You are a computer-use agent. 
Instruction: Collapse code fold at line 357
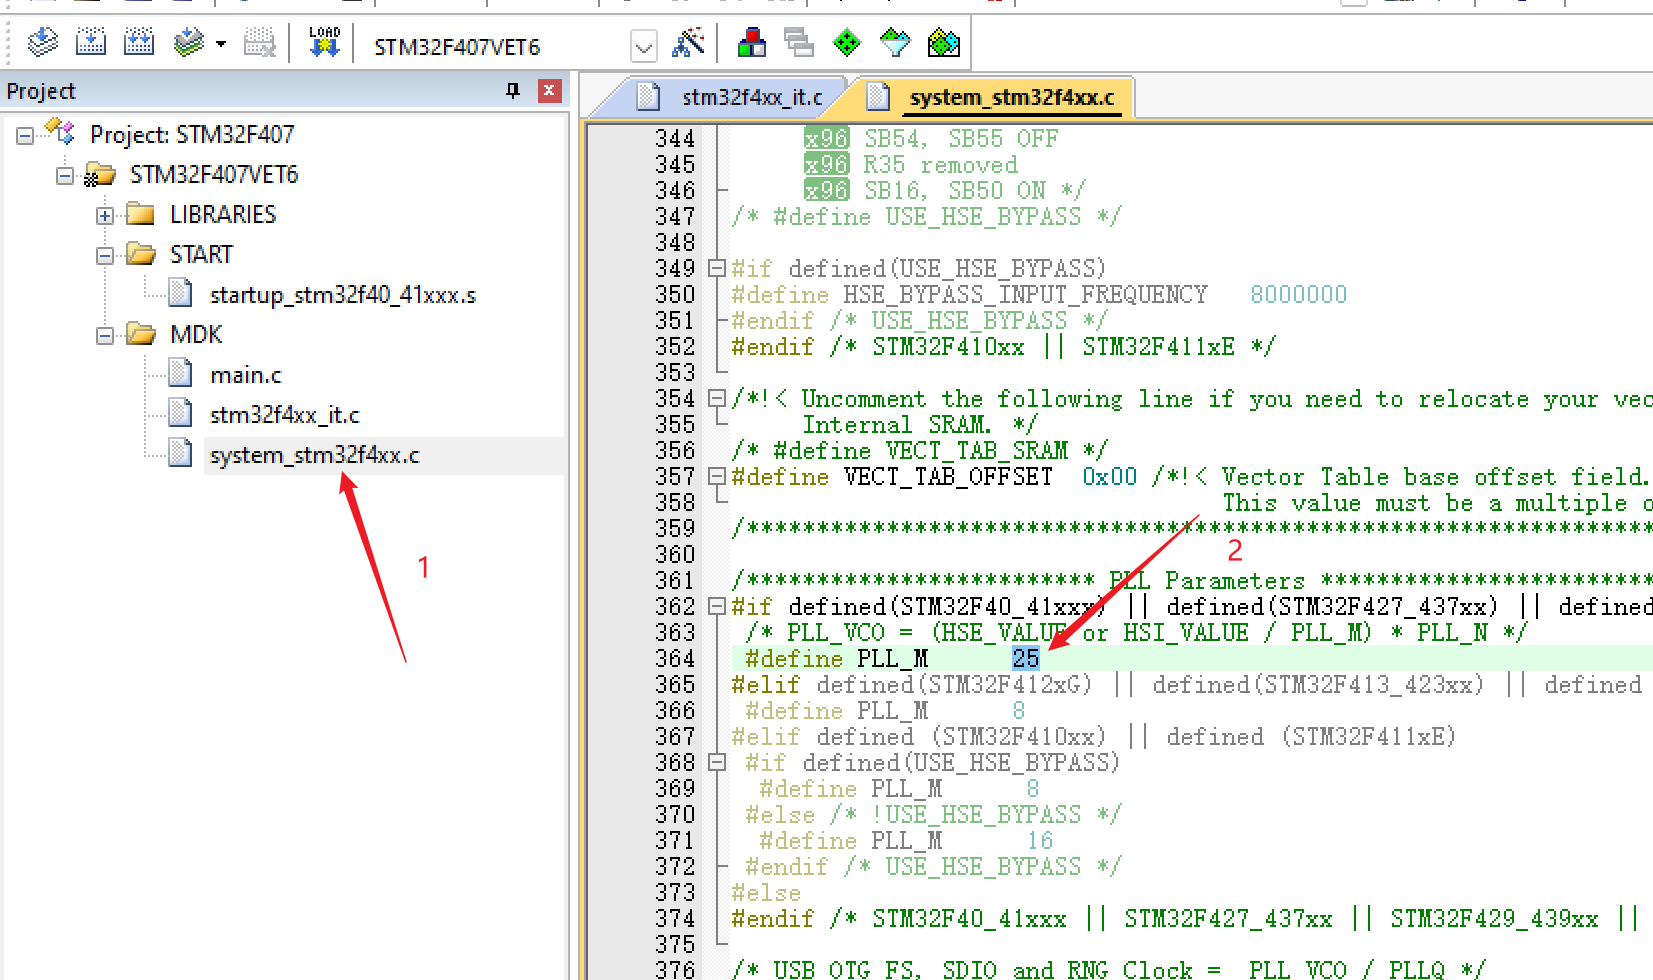click(x=716, y=476)
